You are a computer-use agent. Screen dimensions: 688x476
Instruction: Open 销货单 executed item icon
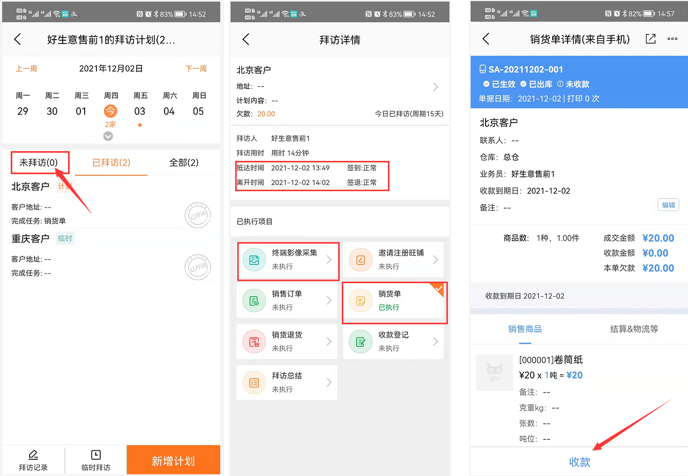(360, 301)
